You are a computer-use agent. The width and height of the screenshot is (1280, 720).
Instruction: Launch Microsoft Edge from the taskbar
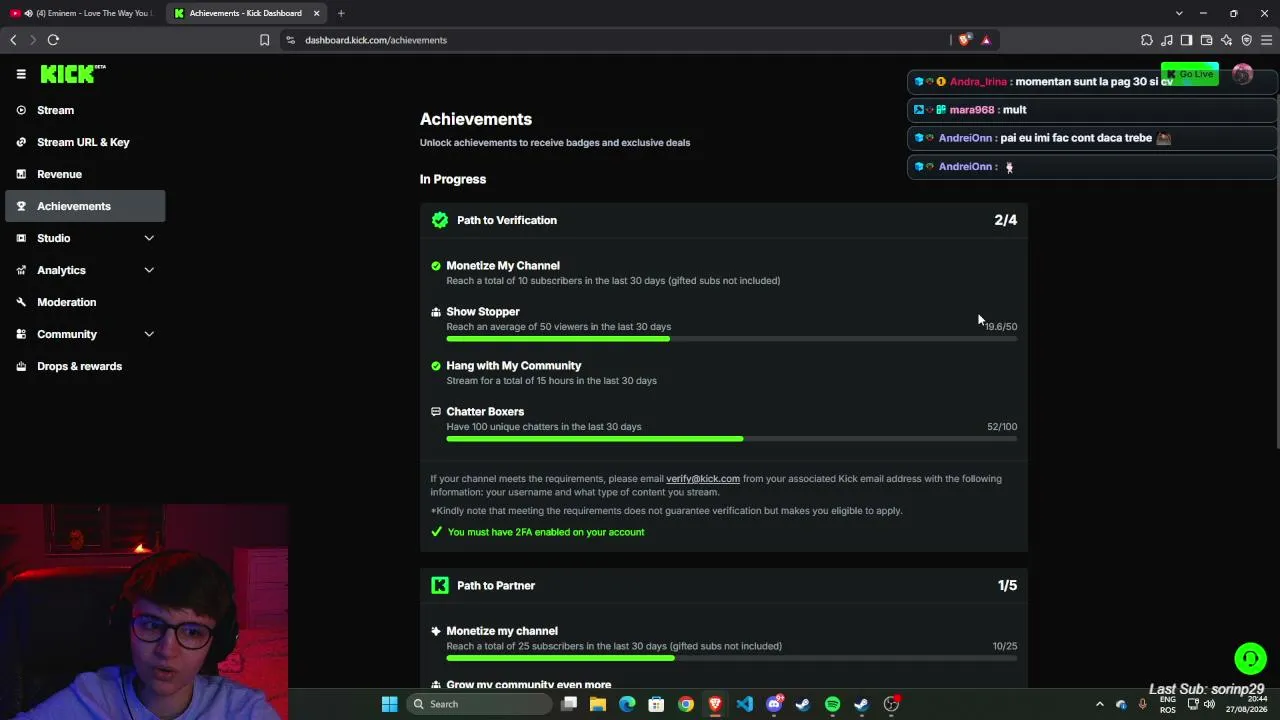click(627, 704)
